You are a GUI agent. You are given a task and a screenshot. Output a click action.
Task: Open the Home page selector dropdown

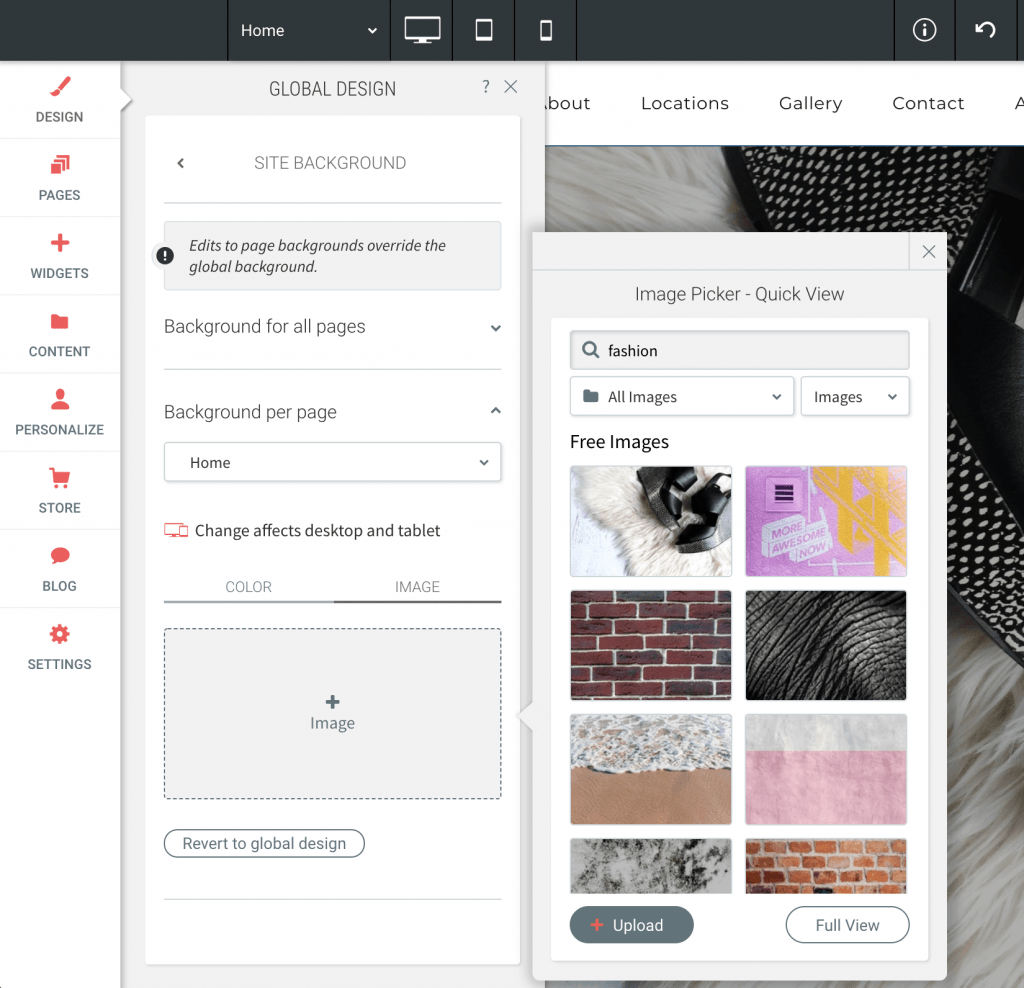click(332, 463)
